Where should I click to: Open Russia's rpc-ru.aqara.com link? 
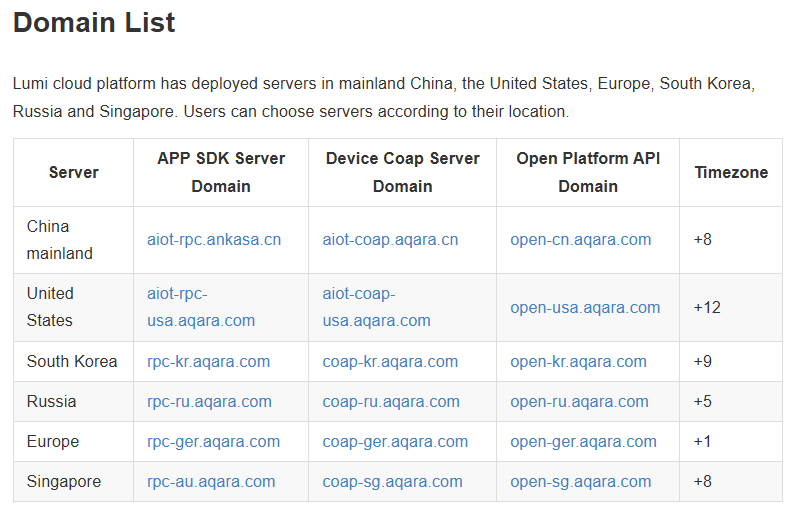[209, 402]
